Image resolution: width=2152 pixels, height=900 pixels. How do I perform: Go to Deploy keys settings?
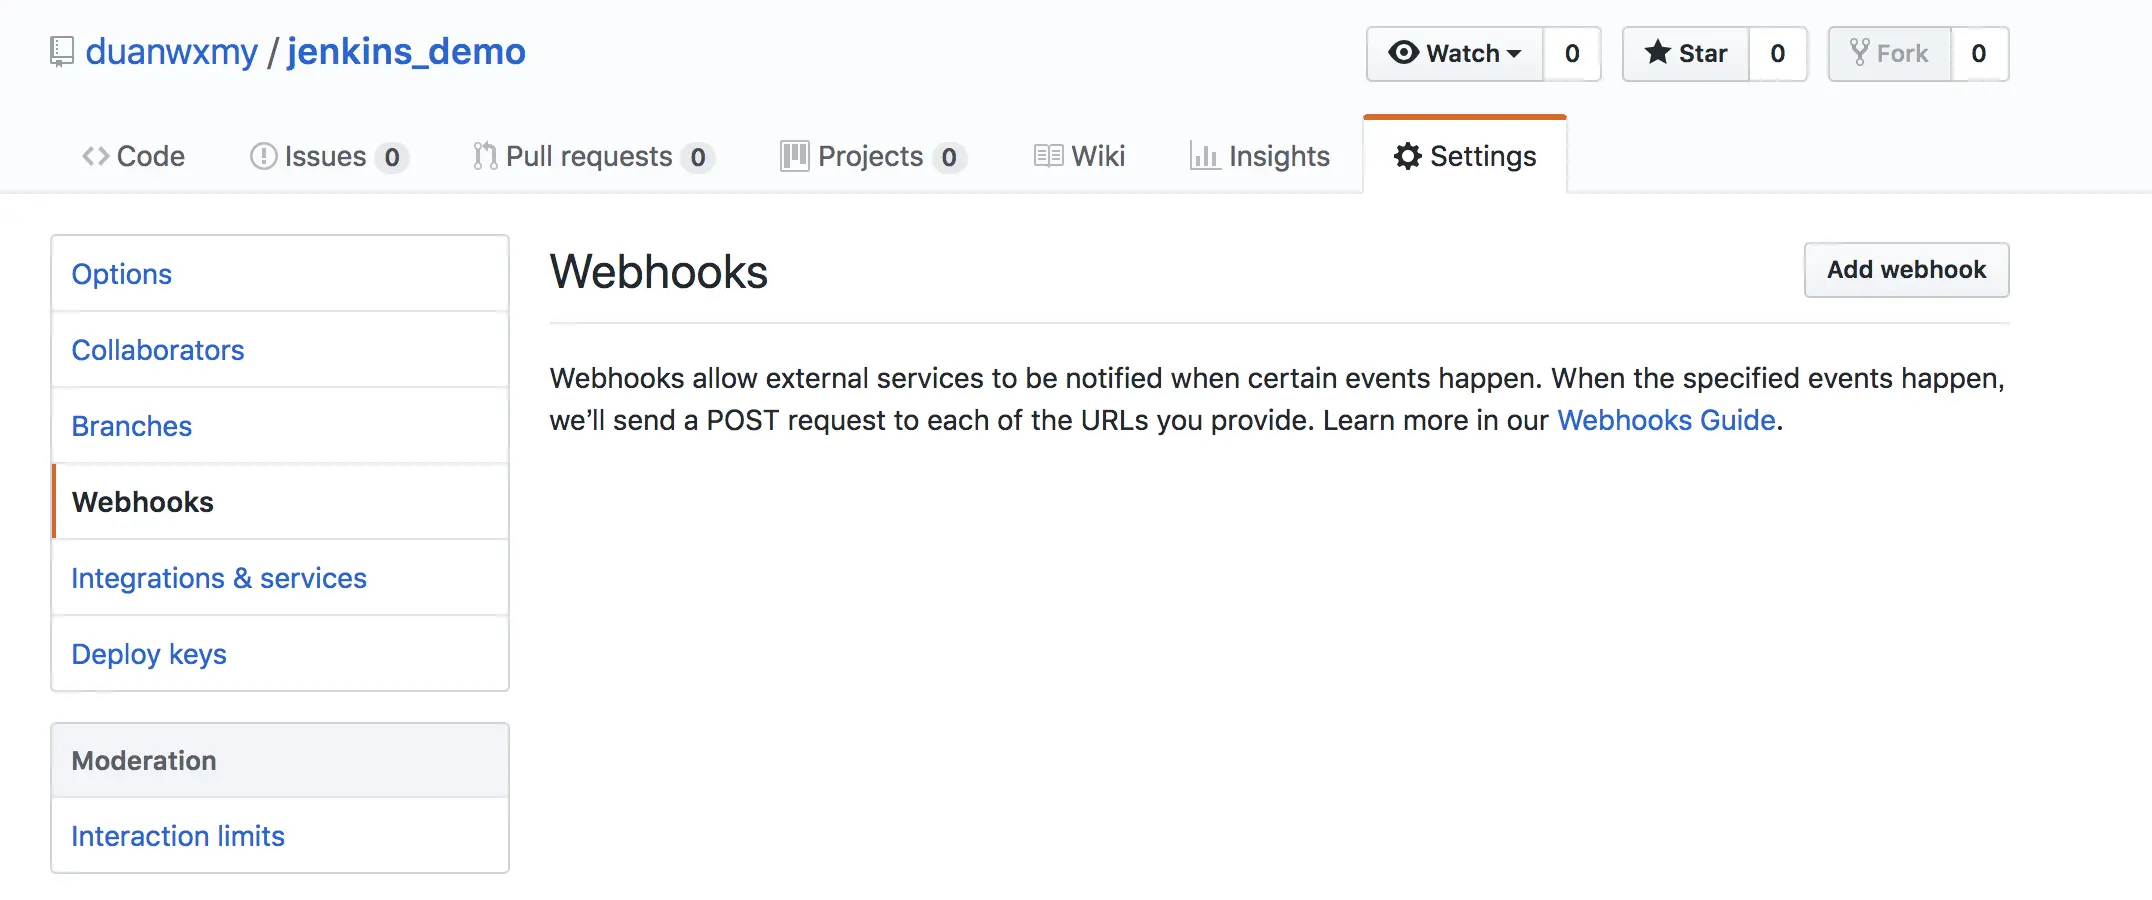(x=149, y=654)
